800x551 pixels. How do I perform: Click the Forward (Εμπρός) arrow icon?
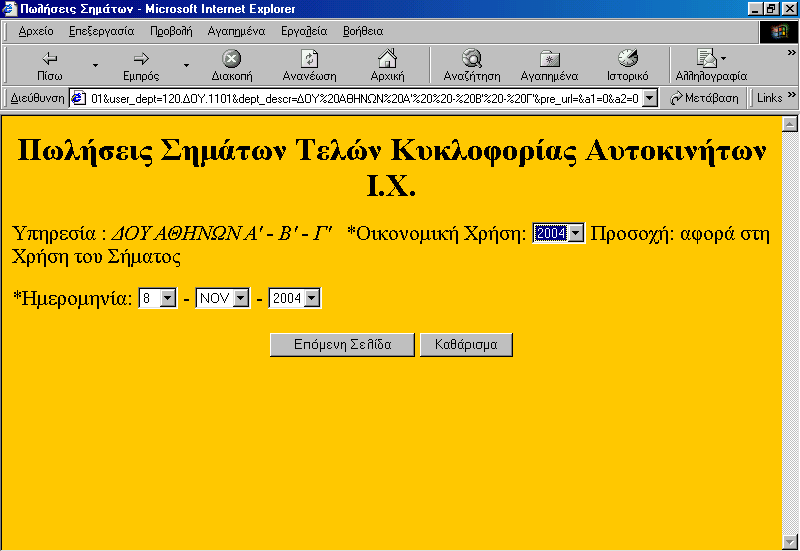pos(141,59)
